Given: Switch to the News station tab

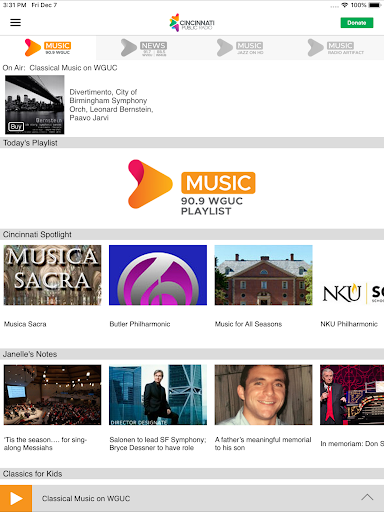Looking at the screenshot, I should [144, 48].
